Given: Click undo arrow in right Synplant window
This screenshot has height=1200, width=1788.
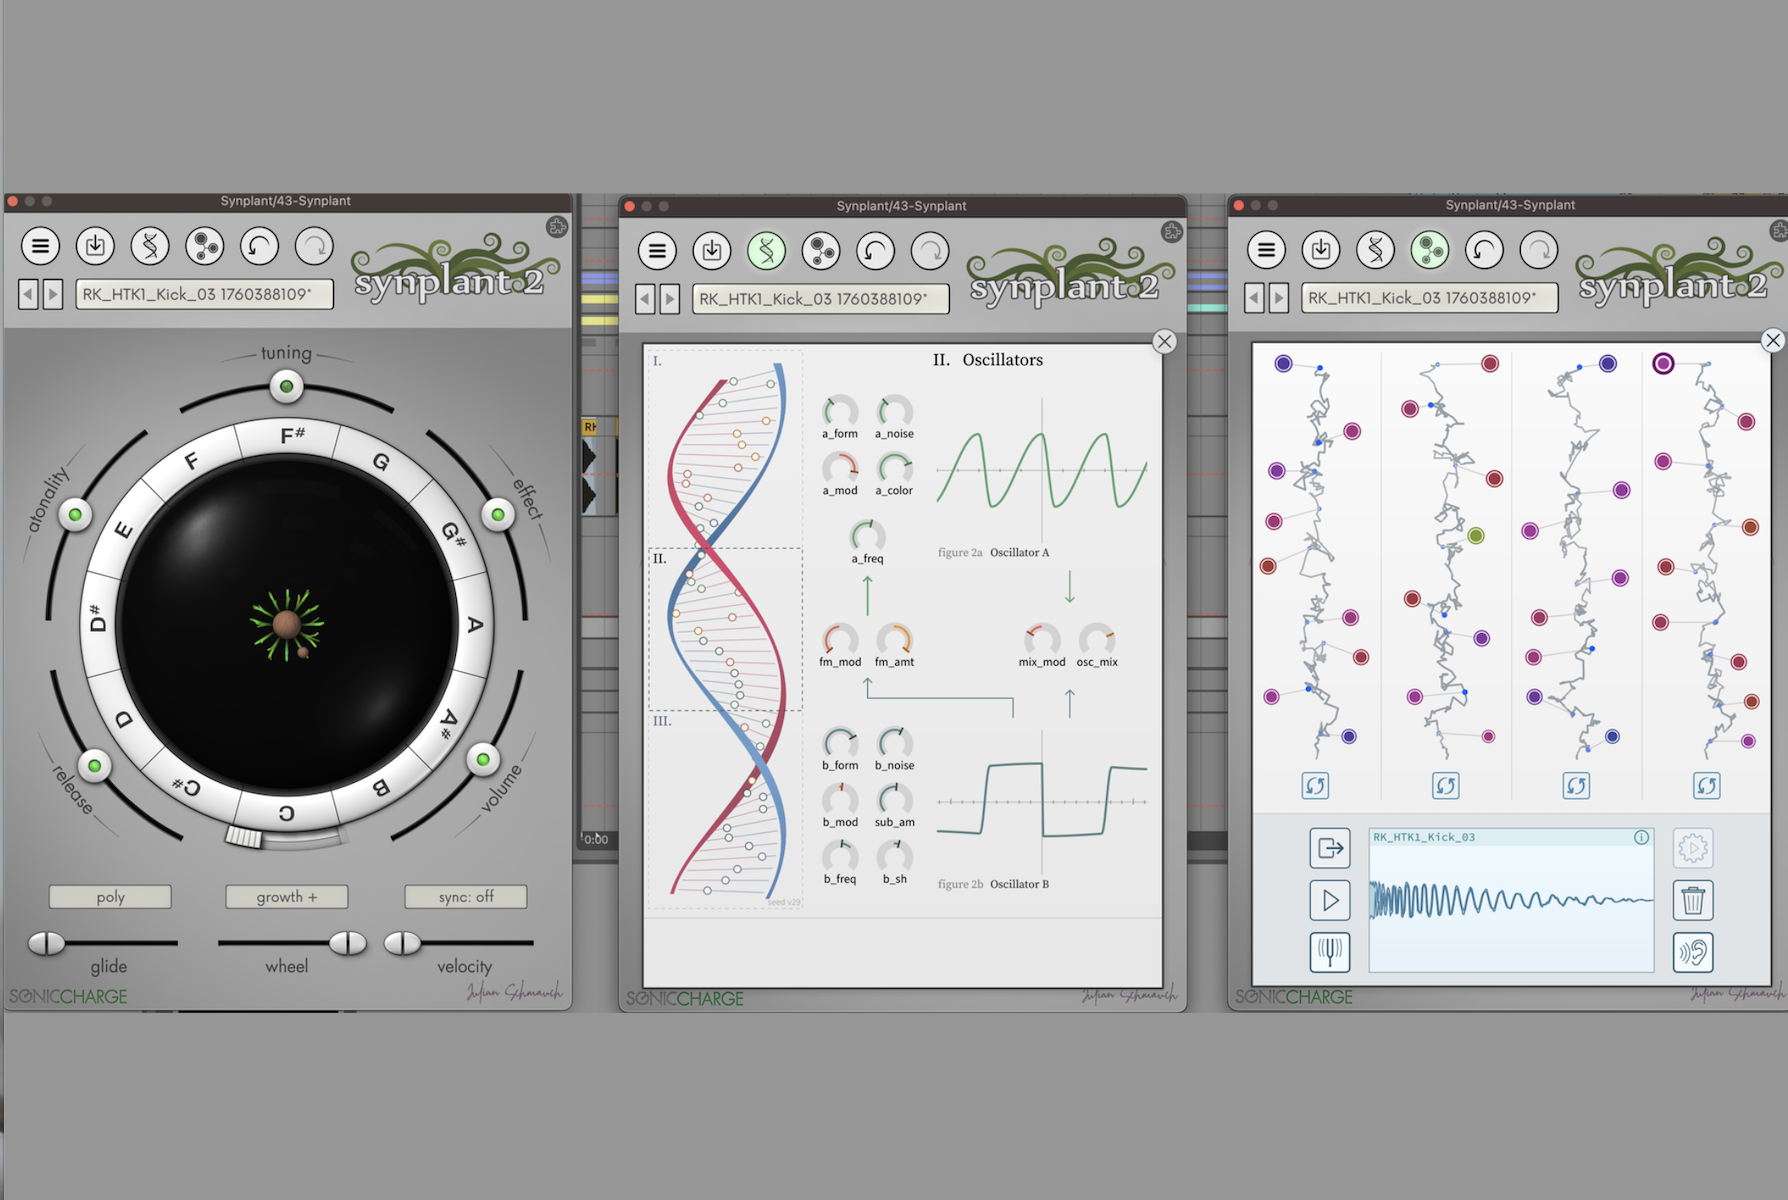Looking at the screenshot, I should [x=1485, y=250].
